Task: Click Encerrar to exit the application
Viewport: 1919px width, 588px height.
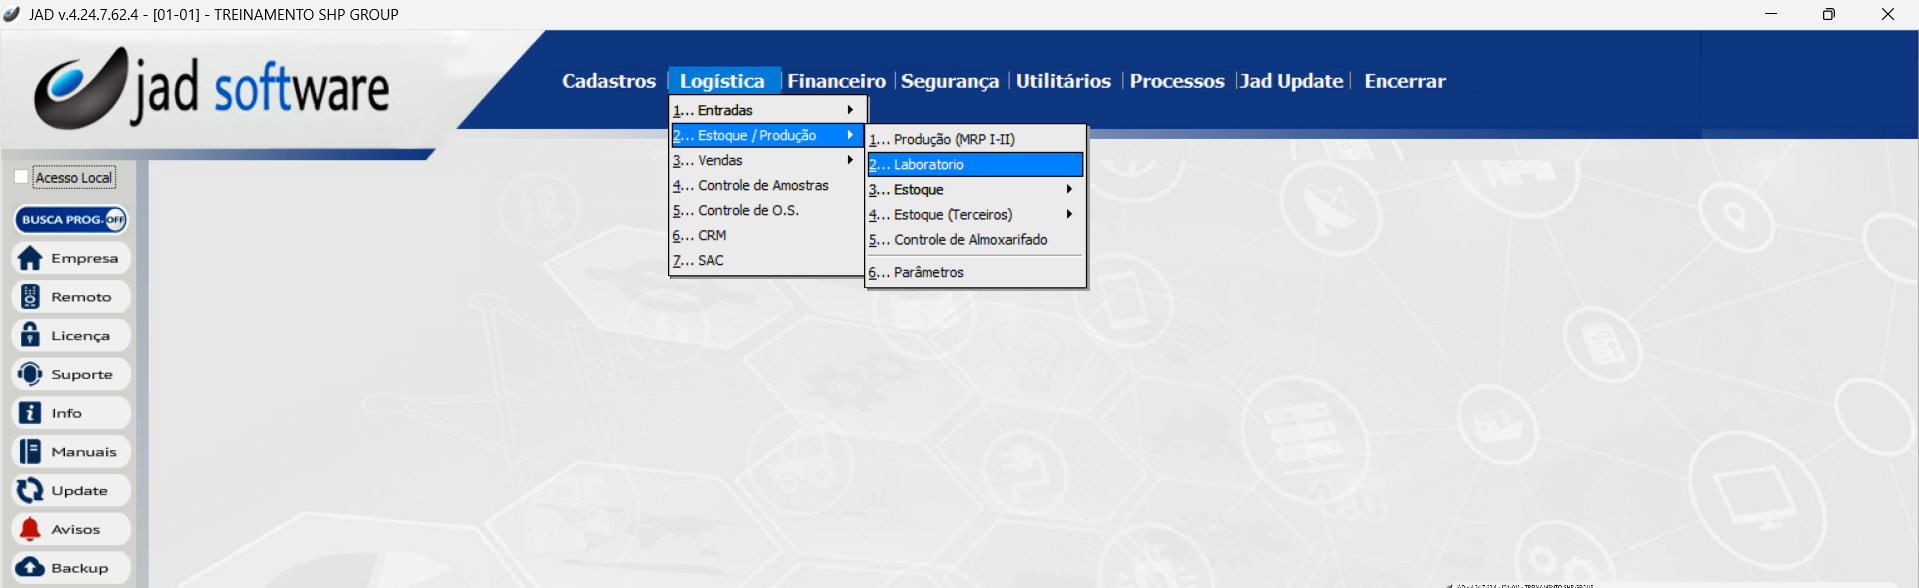Action: [1404, 81]
